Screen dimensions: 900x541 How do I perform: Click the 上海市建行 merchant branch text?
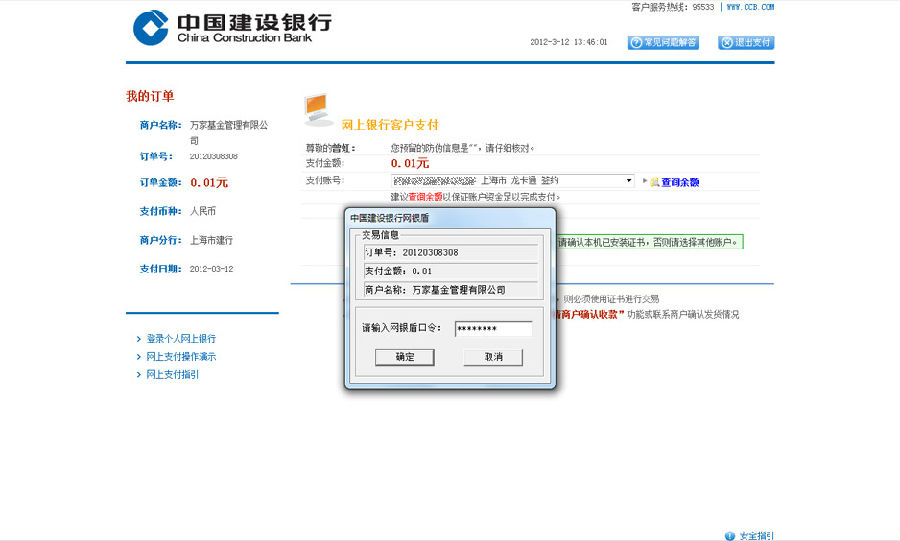(x=211, y=240)
